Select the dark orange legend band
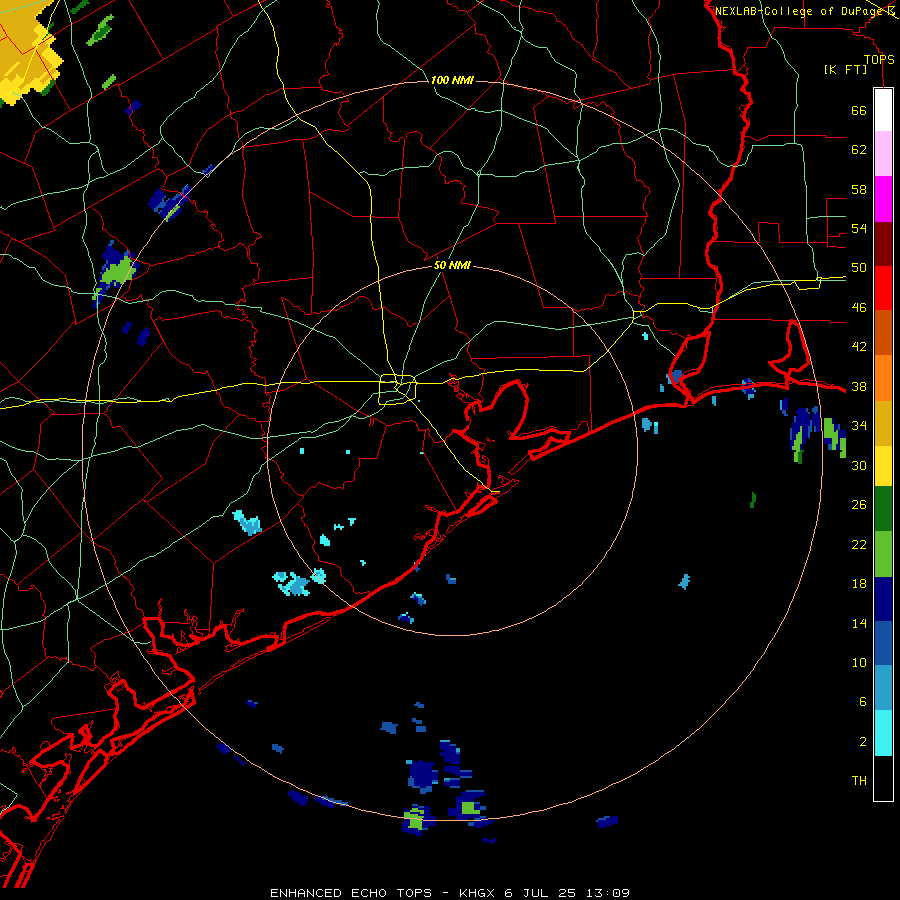 tap(883, 332)
